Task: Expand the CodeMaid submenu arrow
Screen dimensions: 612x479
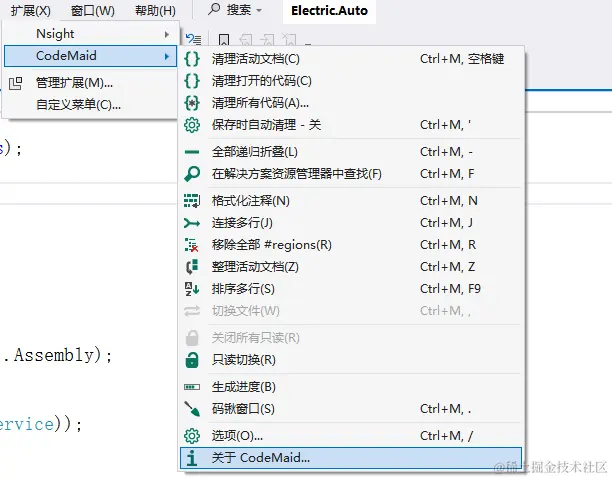Action: (x=167, y=56)
